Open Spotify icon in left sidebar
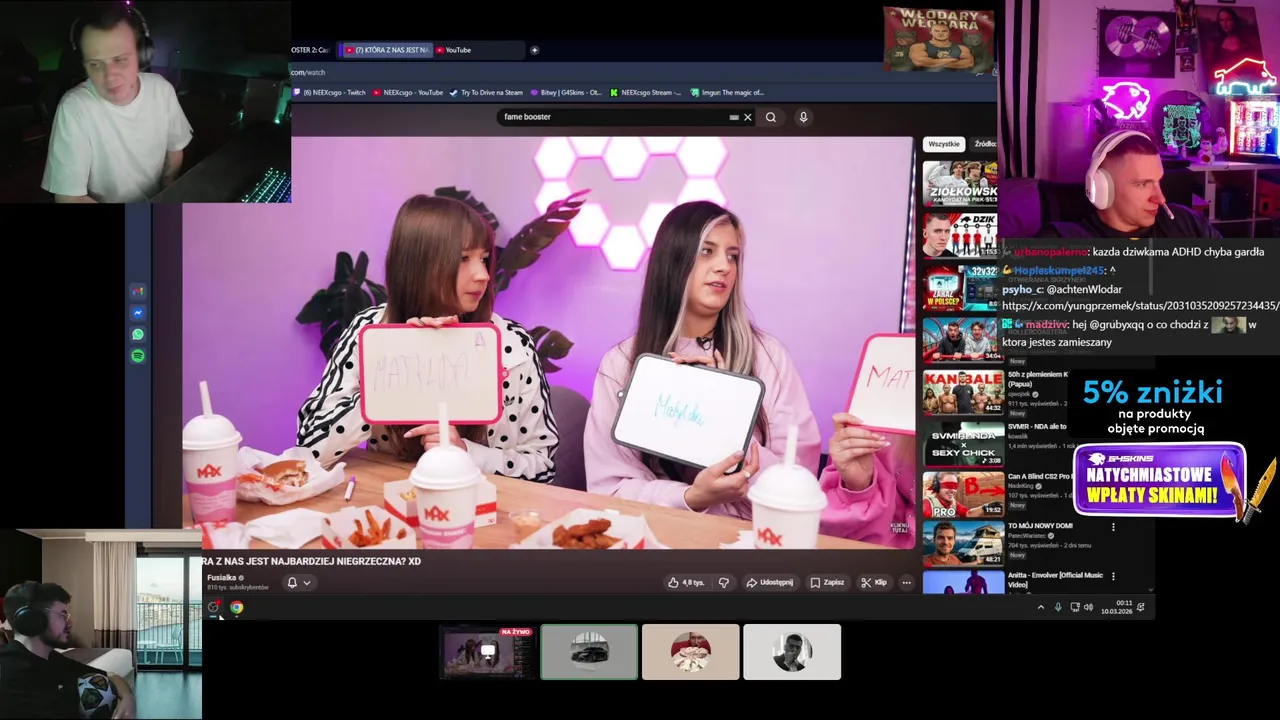Screen dimensions: 1280x720 [x=138, y=356]
